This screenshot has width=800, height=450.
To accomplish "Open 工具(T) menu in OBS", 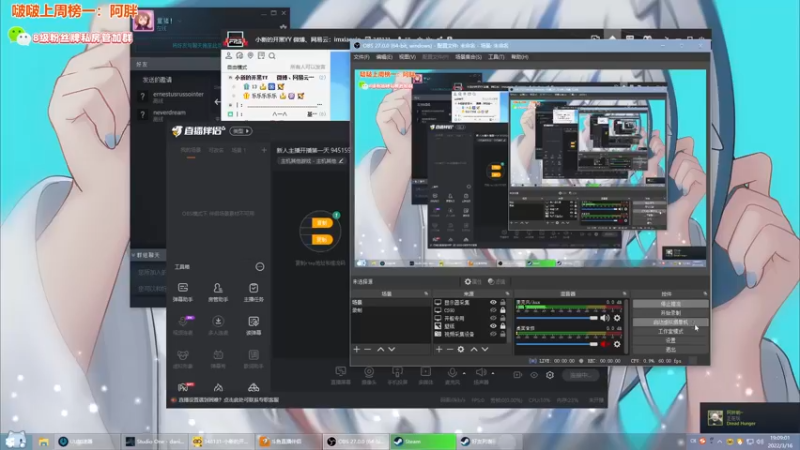I will point(496,57).
